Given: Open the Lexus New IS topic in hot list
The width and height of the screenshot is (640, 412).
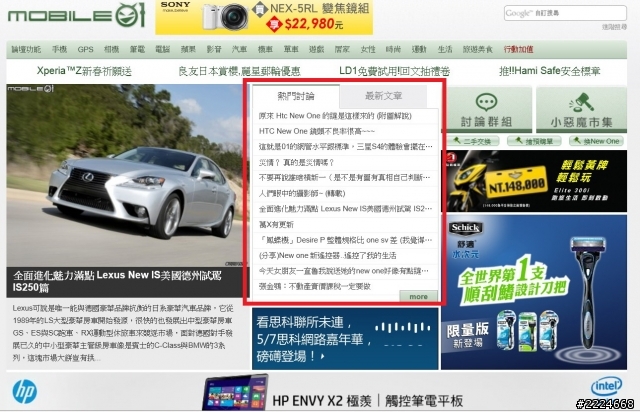Looking at the screenshot, I should (x=345, y=209).
